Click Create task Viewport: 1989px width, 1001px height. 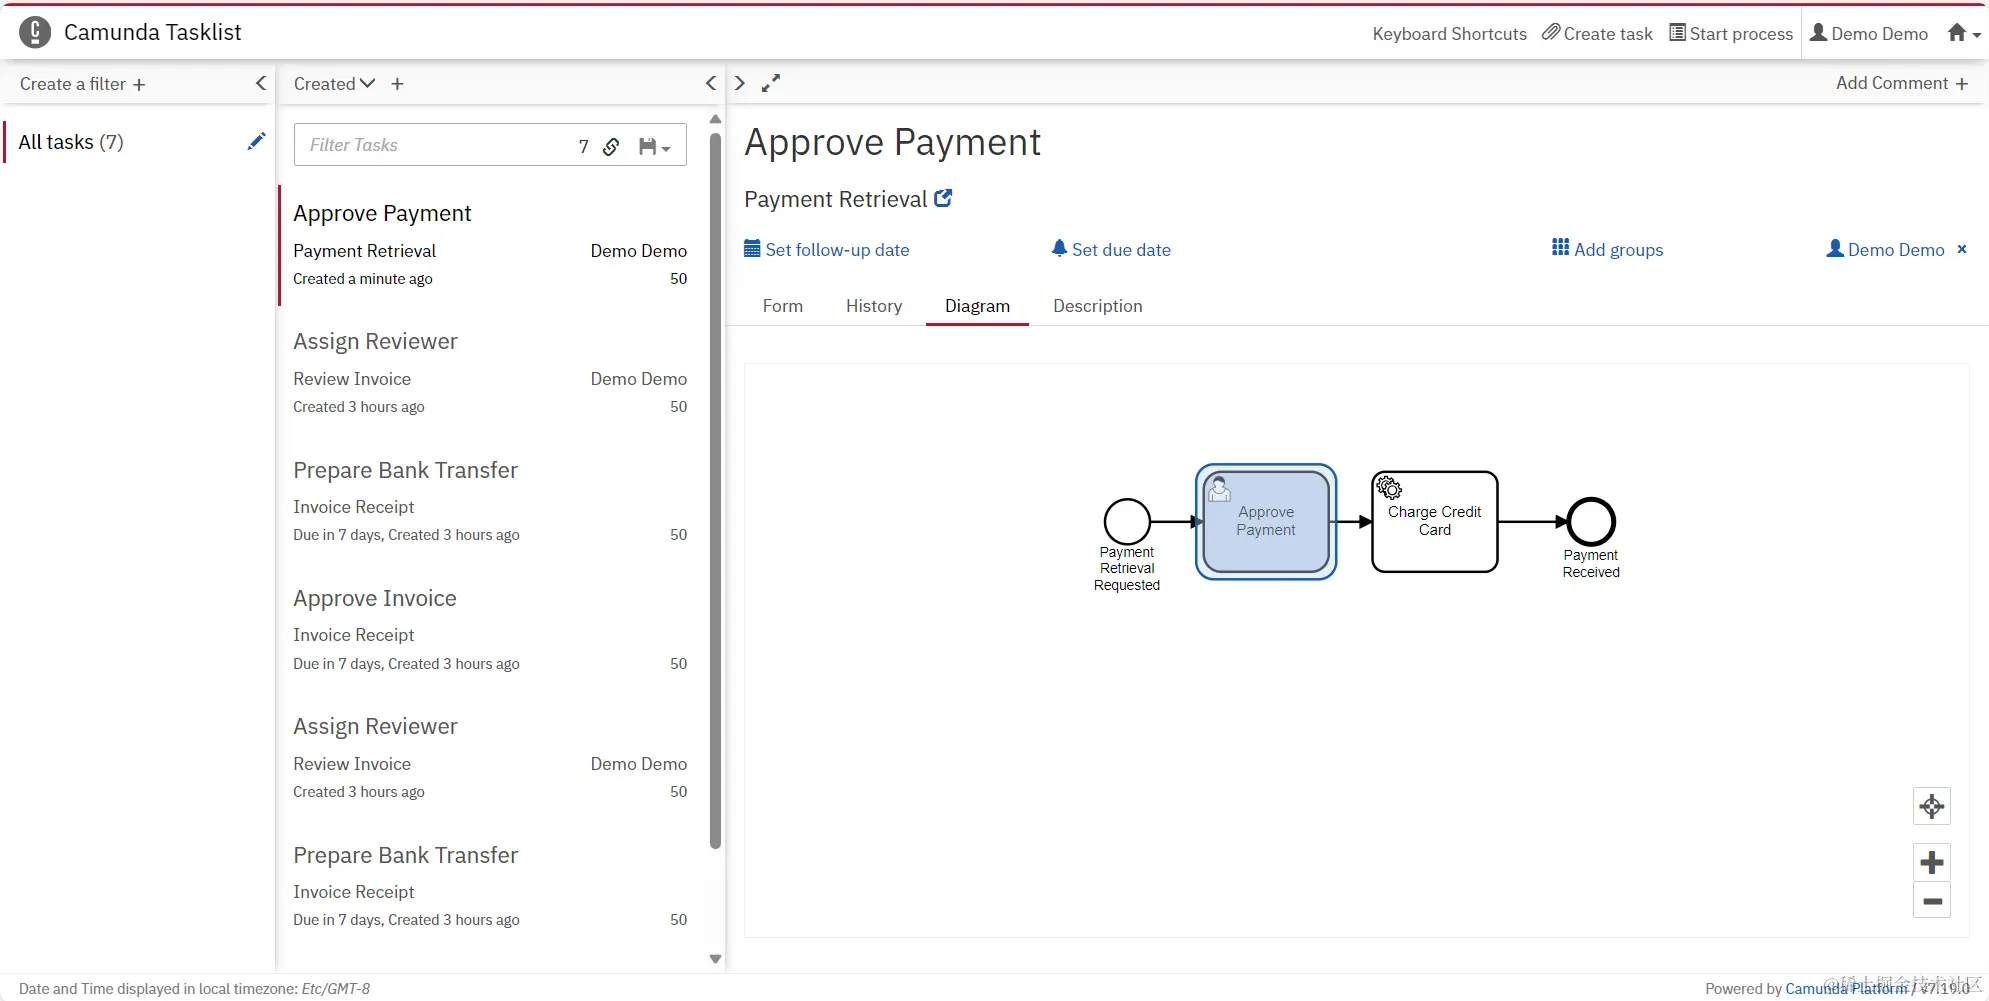1597,33
